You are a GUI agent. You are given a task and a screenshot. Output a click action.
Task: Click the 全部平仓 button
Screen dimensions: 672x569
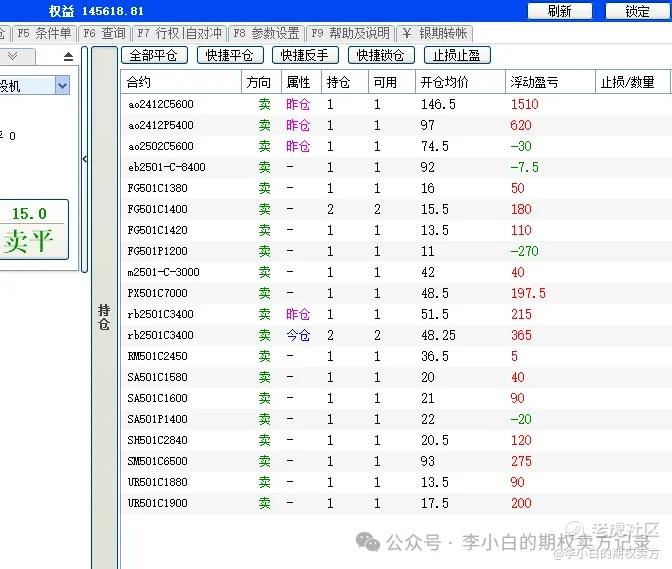154,55
